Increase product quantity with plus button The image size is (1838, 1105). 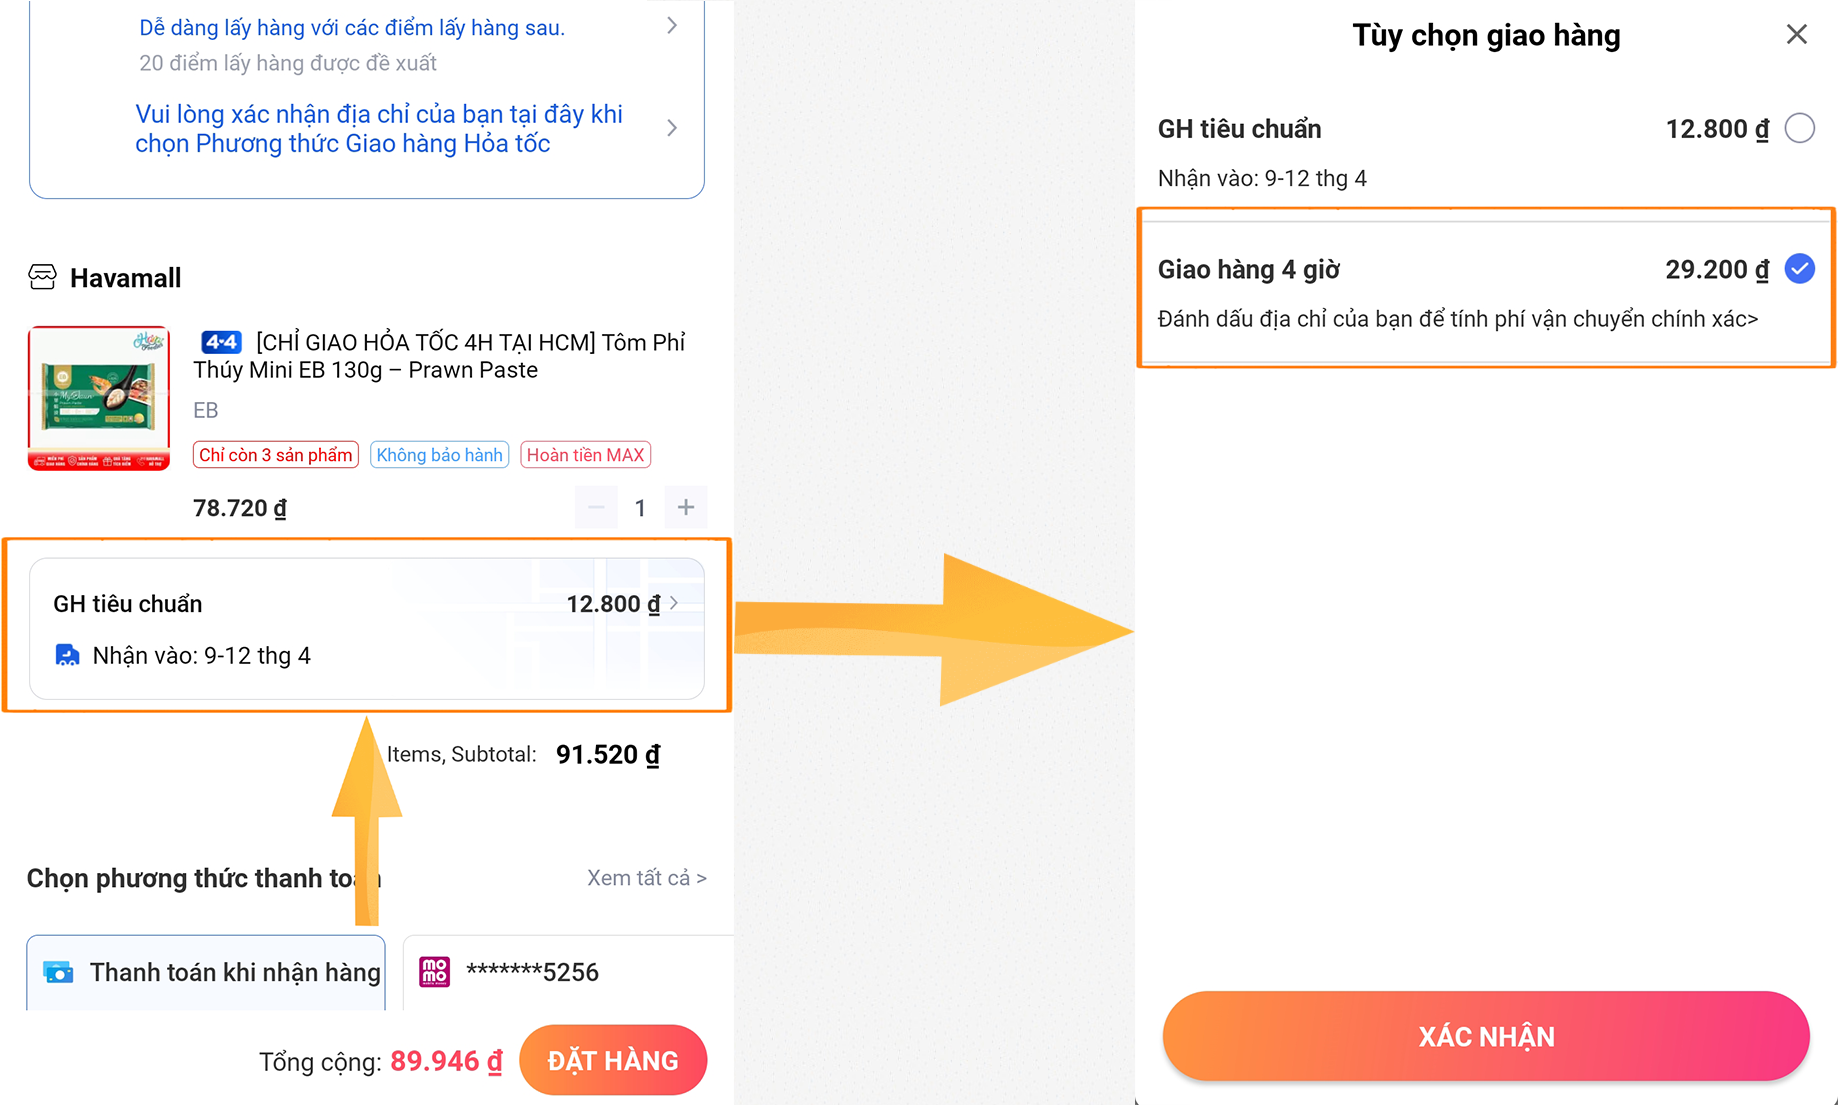point(686,508)
